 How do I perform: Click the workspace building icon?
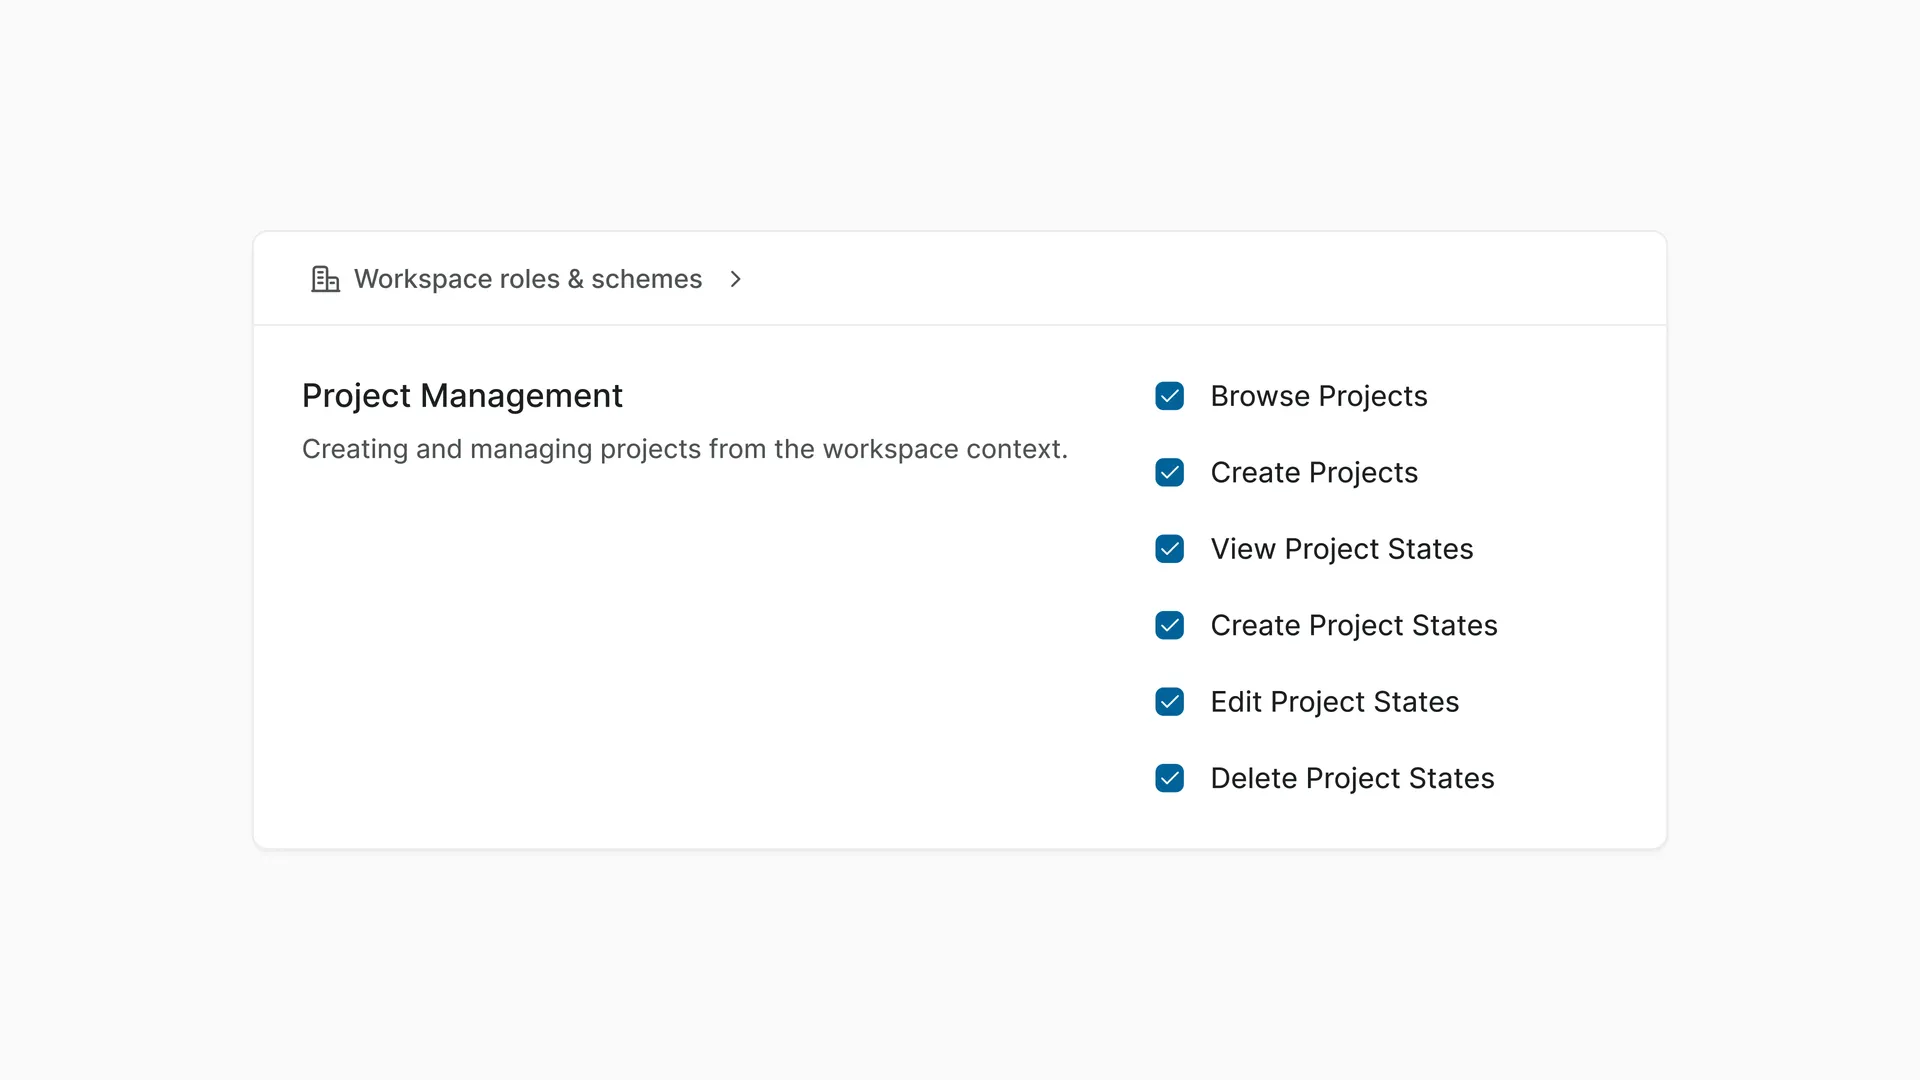tap(325, 279)
